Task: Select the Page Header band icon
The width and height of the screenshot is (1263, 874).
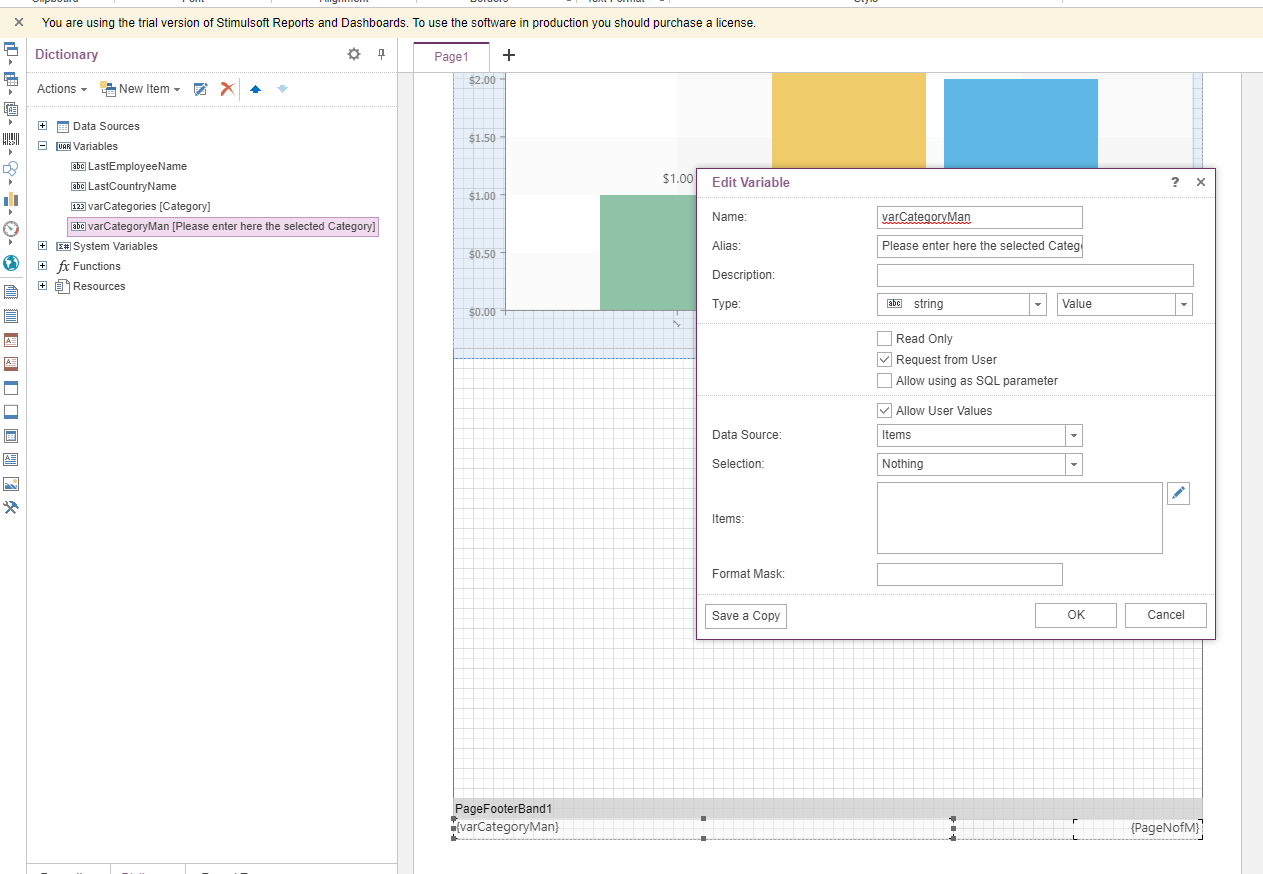Action: pyautogui.click(x=11, y=340)
